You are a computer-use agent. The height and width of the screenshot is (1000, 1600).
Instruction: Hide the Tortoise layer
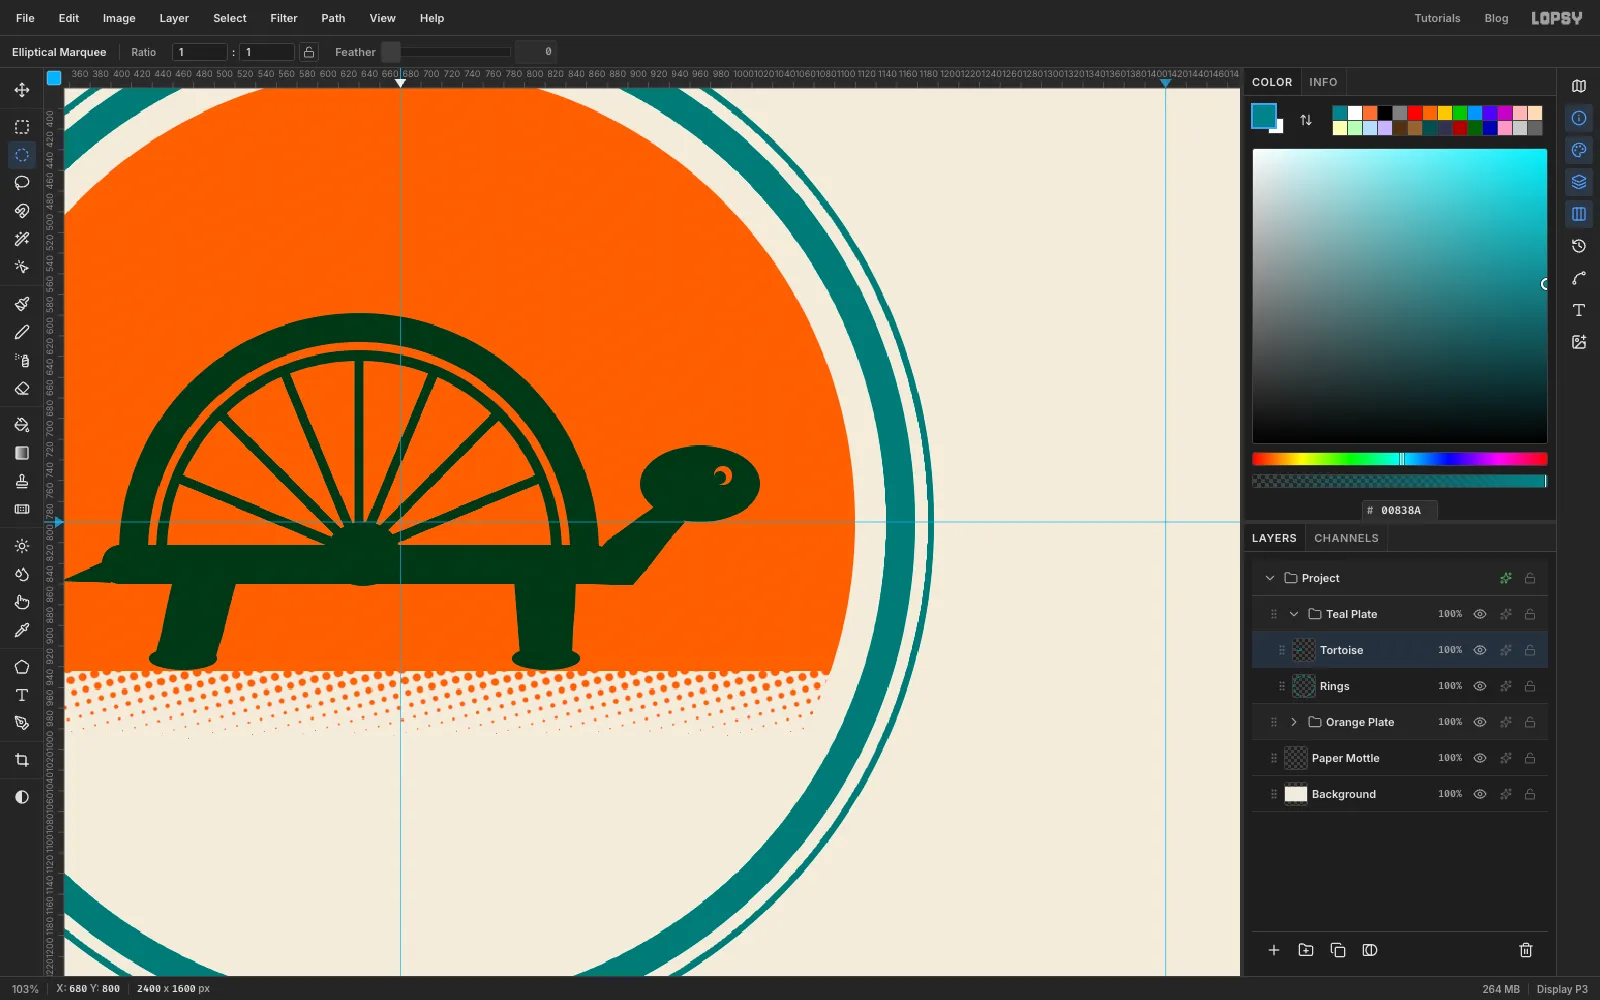(1480, 650)
